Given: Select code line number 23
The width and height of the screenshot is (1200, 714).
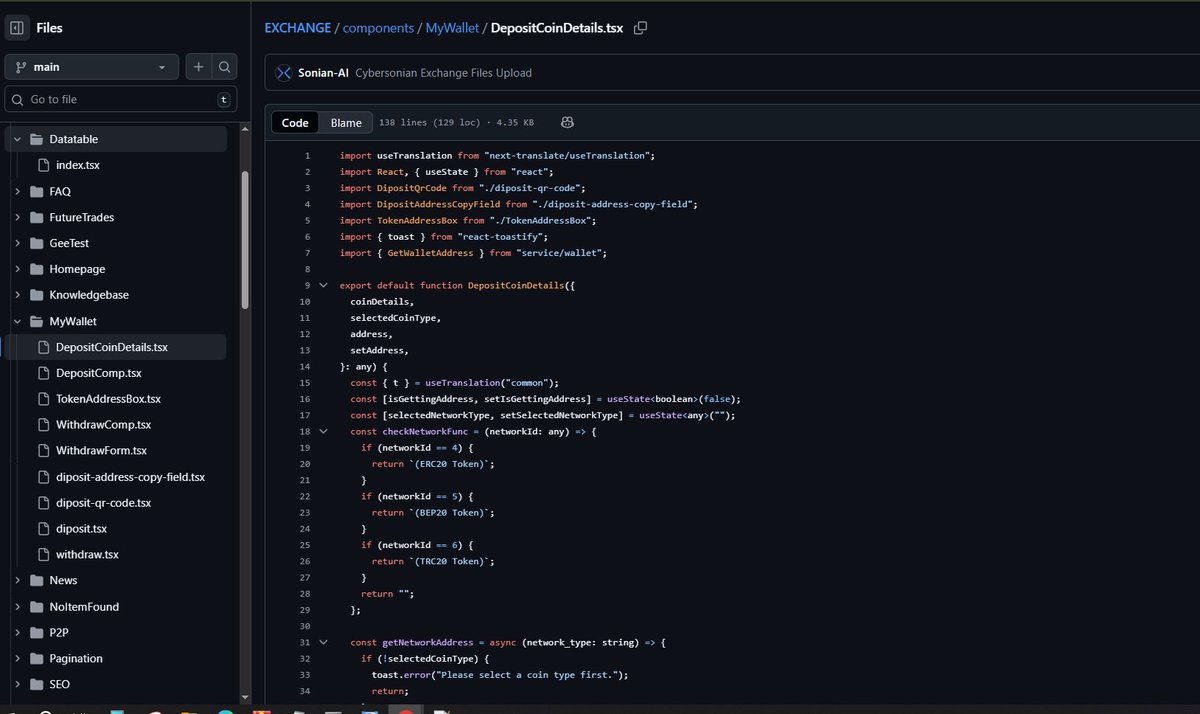Looking at the screenshot, I should click(x=305, y=512).
